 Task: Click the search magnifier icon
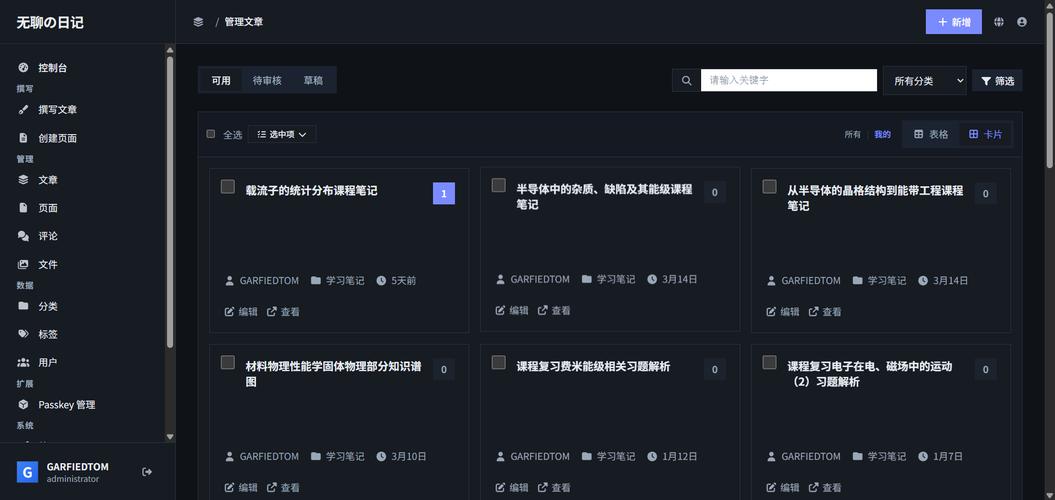tap(686, 81)
